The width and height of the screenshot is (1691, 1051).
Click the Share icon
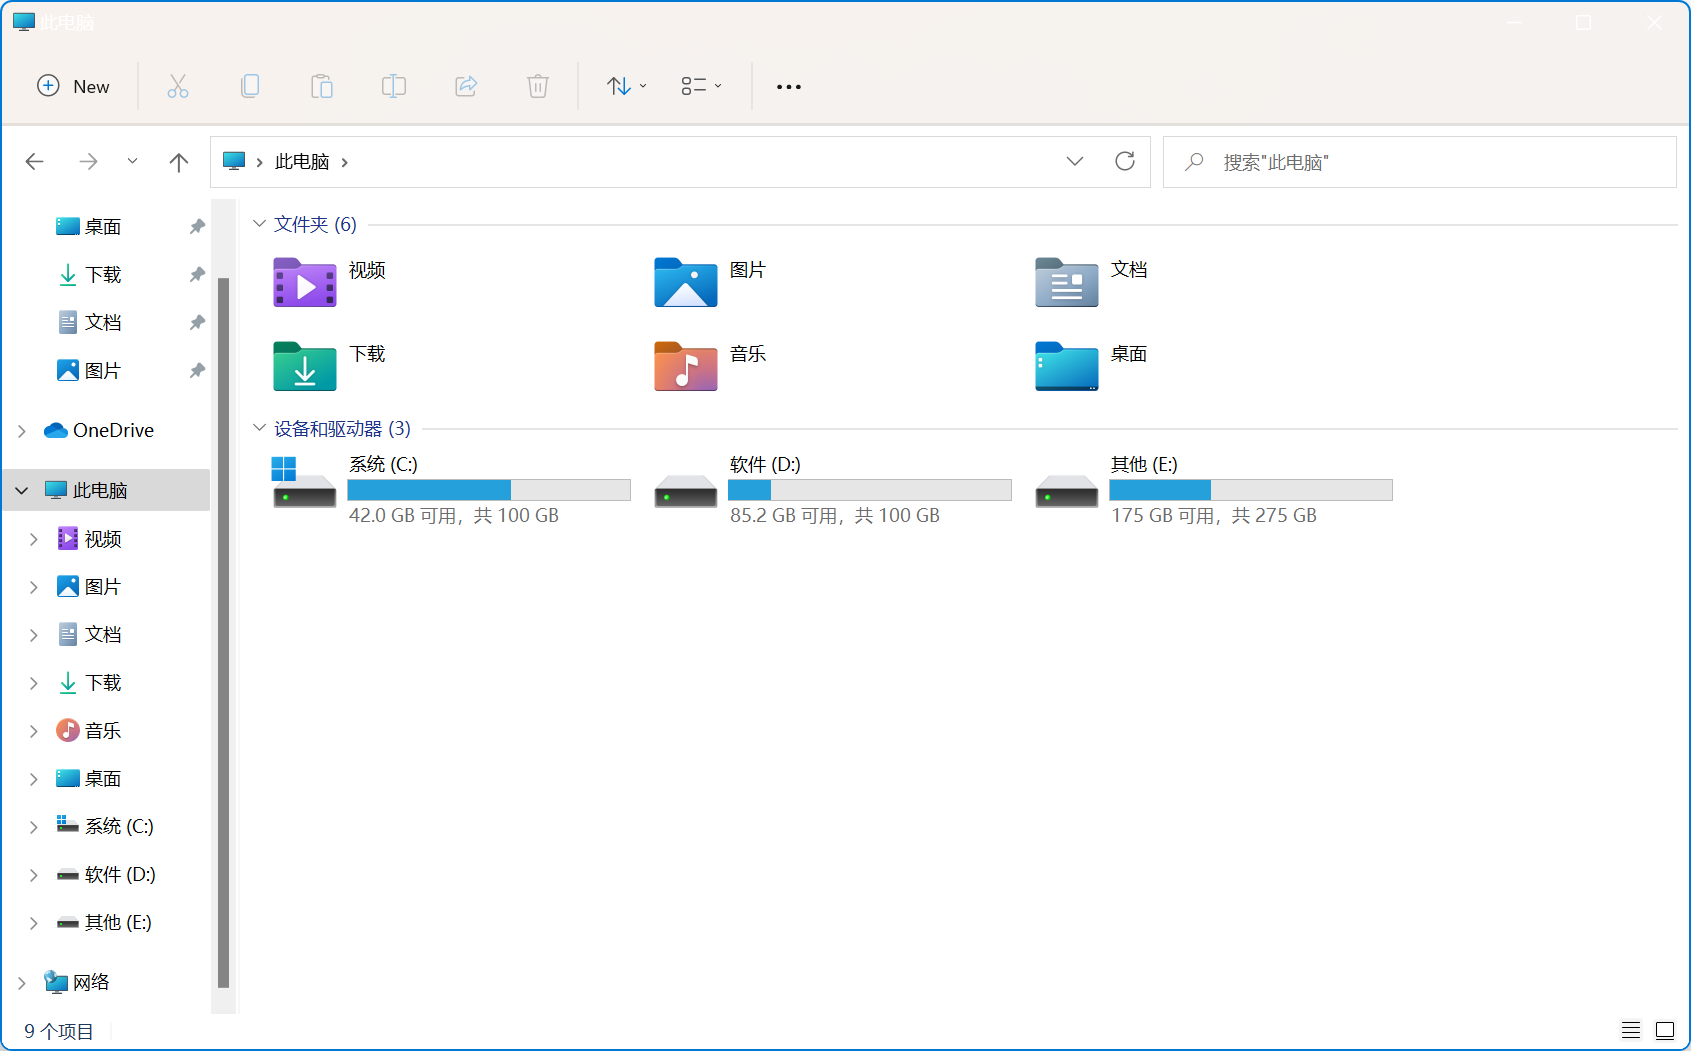pyautogui.click(x=466, y=86)
